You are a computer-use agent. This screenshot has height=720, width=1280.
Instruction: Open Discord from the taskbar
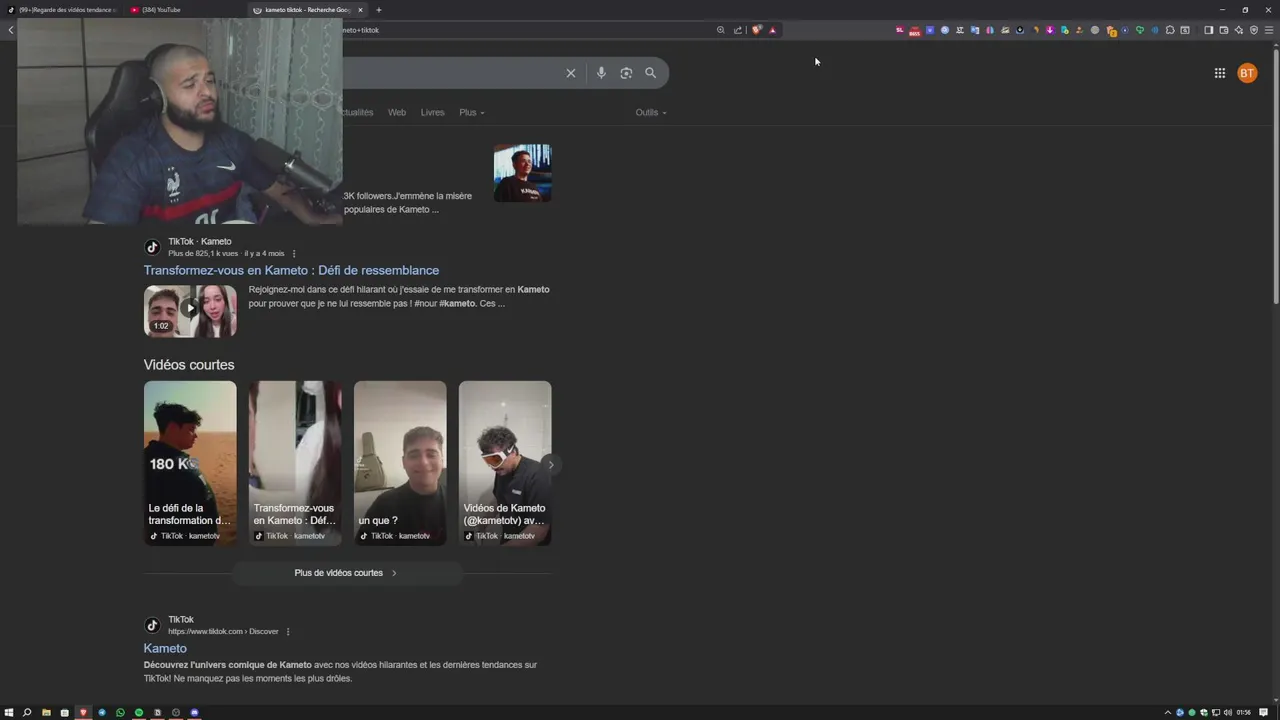(x=195, y=712)
